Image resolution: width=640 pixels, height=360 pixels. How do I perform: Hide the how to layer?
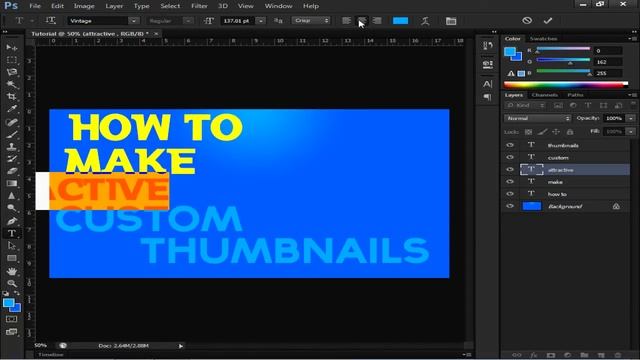(x=510, y=194)
